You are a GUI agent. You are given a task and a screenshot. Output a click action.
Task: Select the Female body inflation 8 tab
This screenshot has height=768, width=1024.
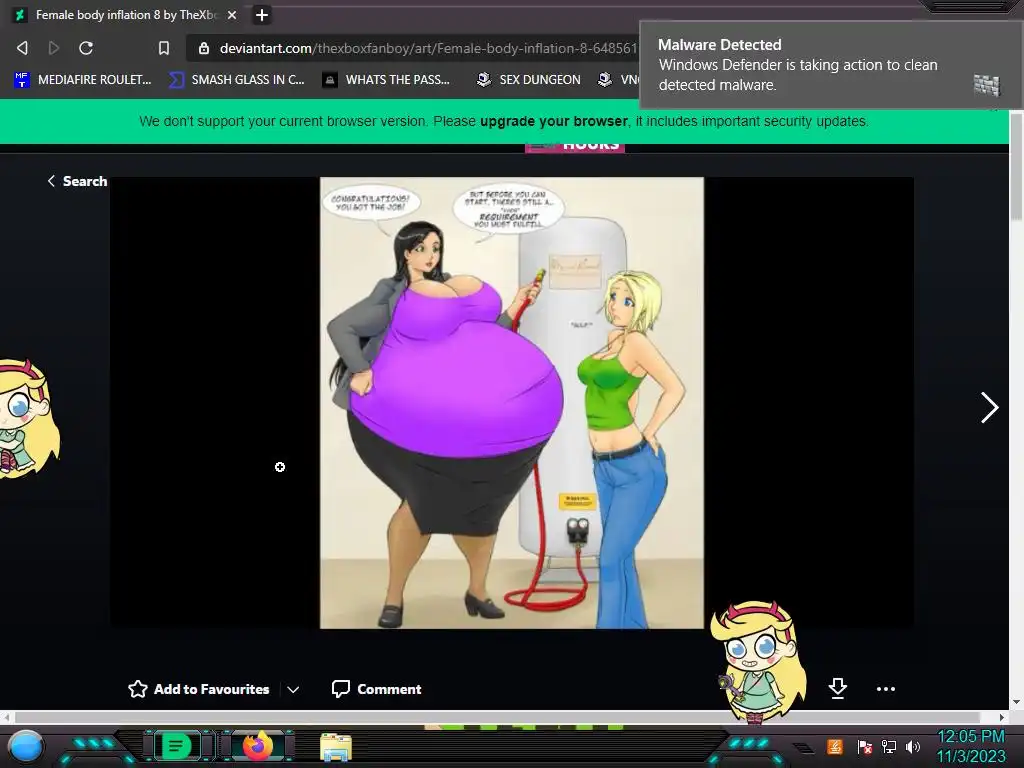tap(126, 15)
